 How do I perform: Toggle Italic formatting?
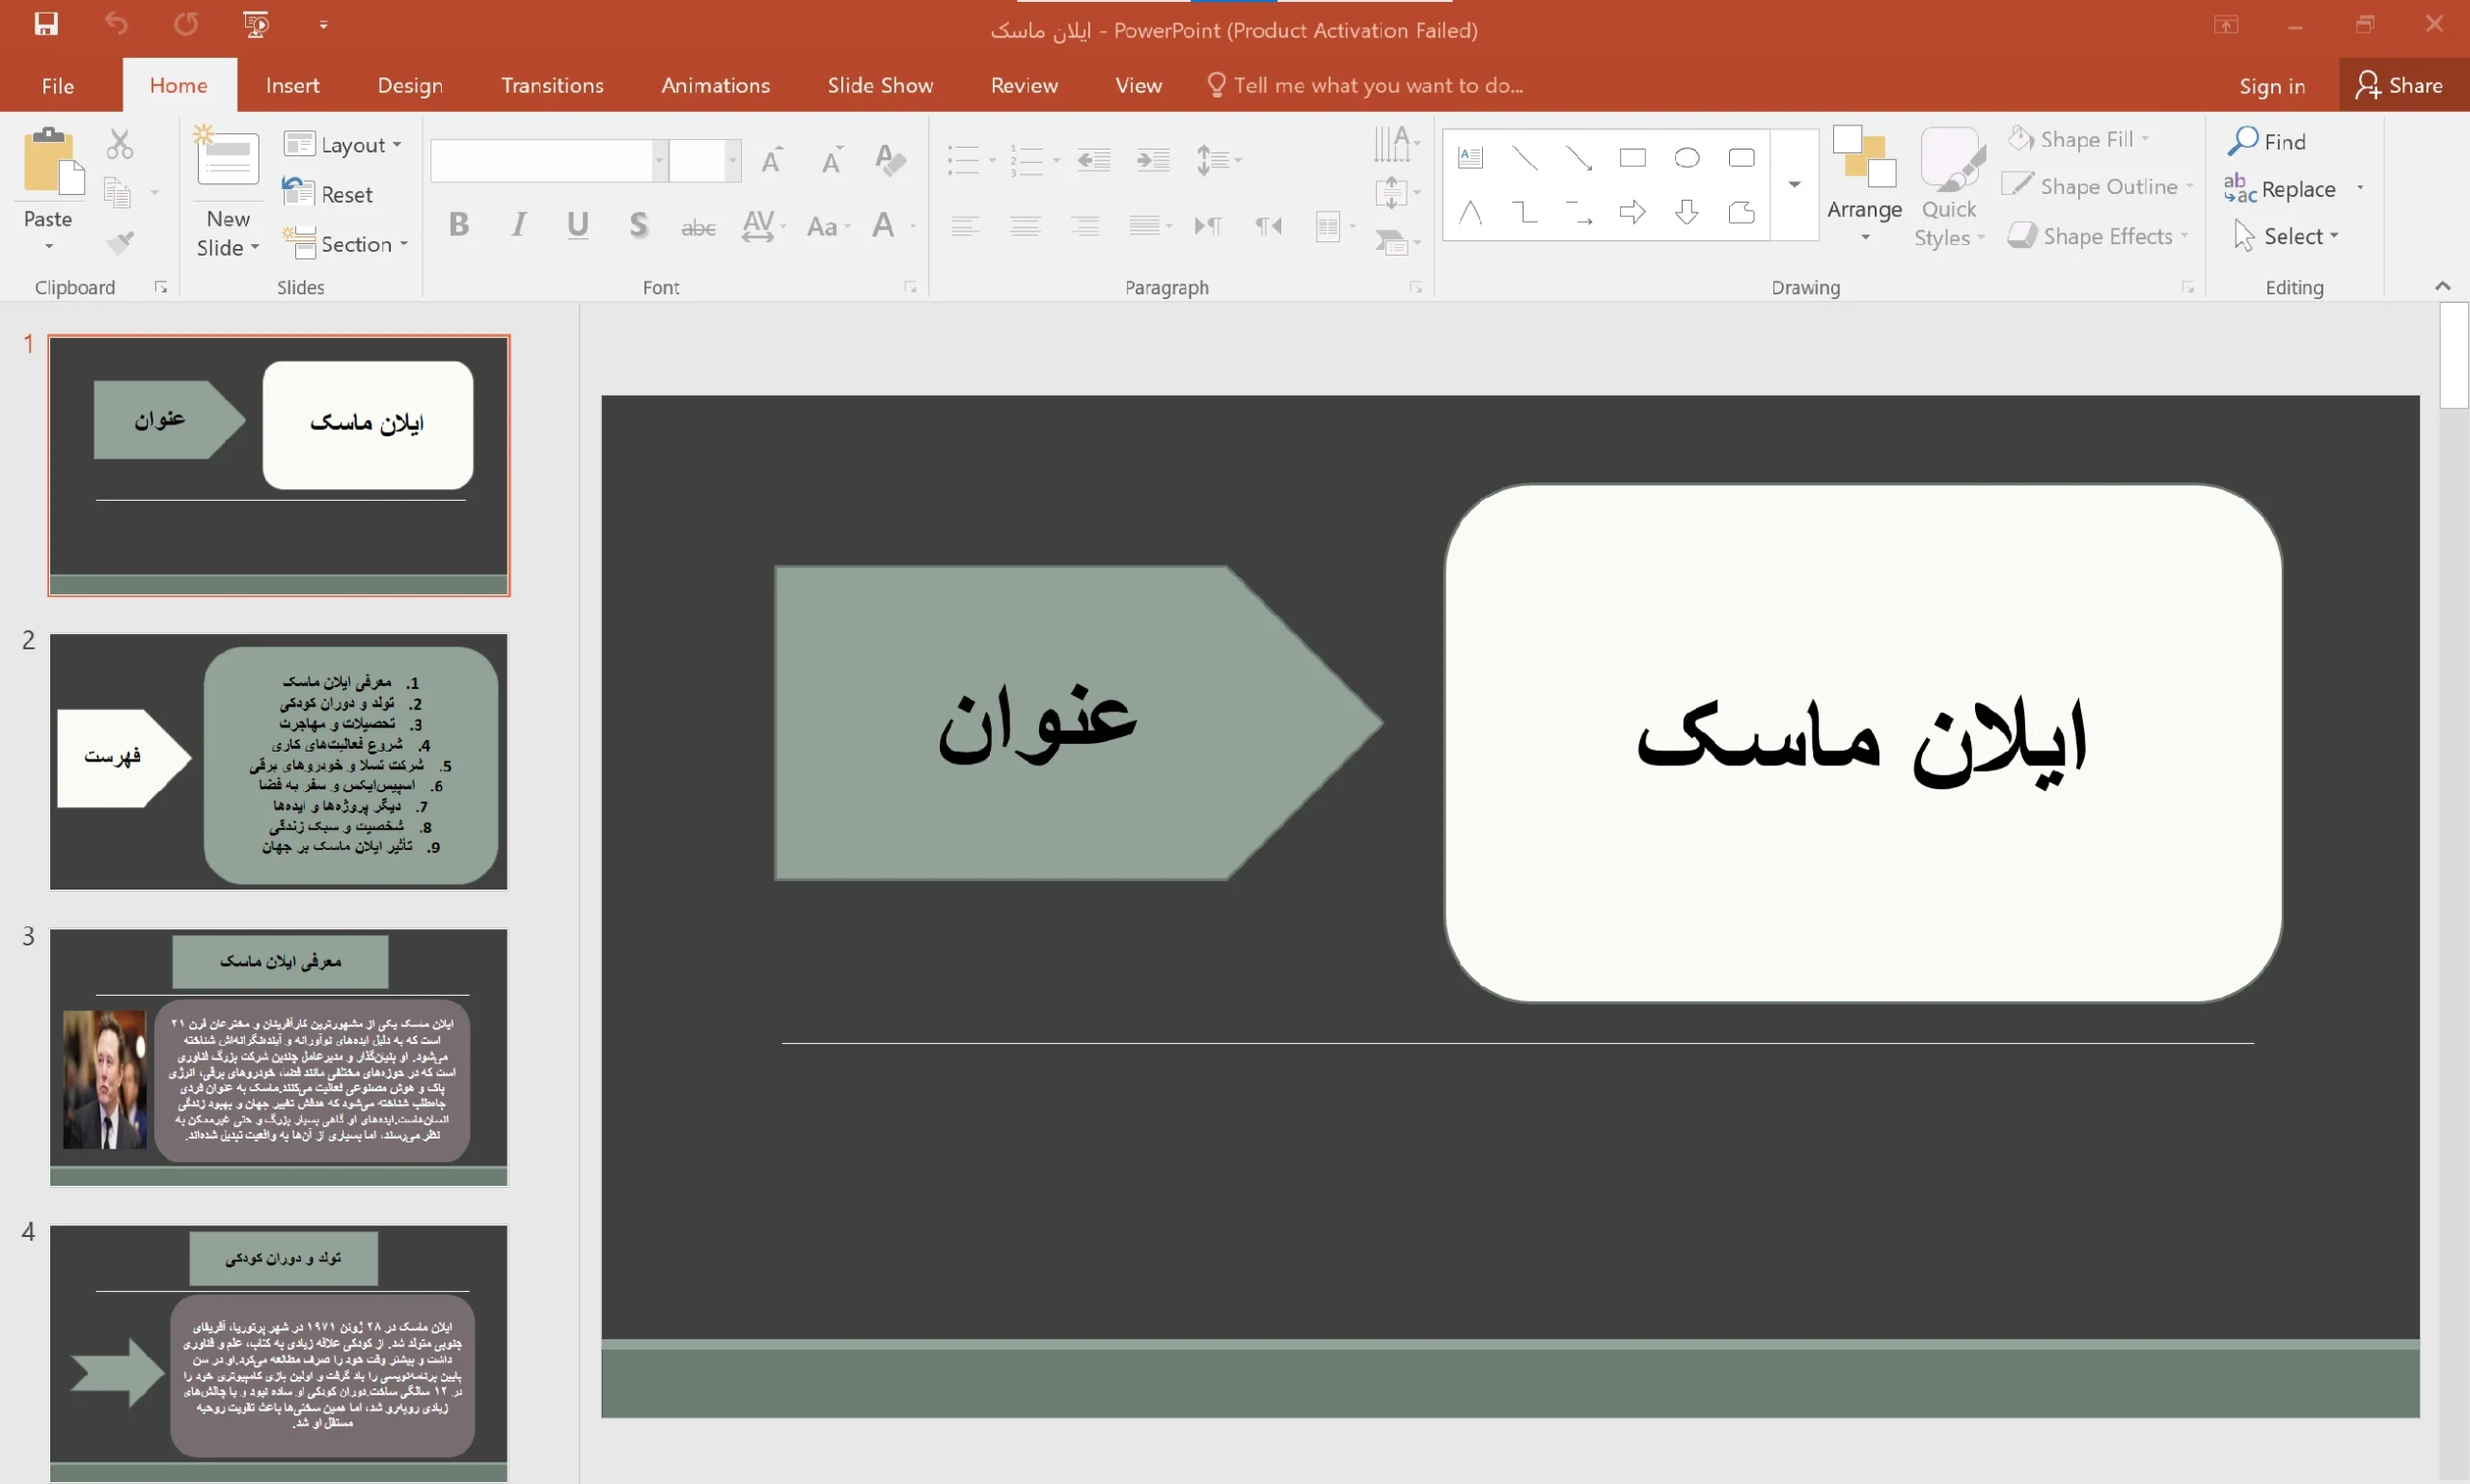[x=518, y=225]
